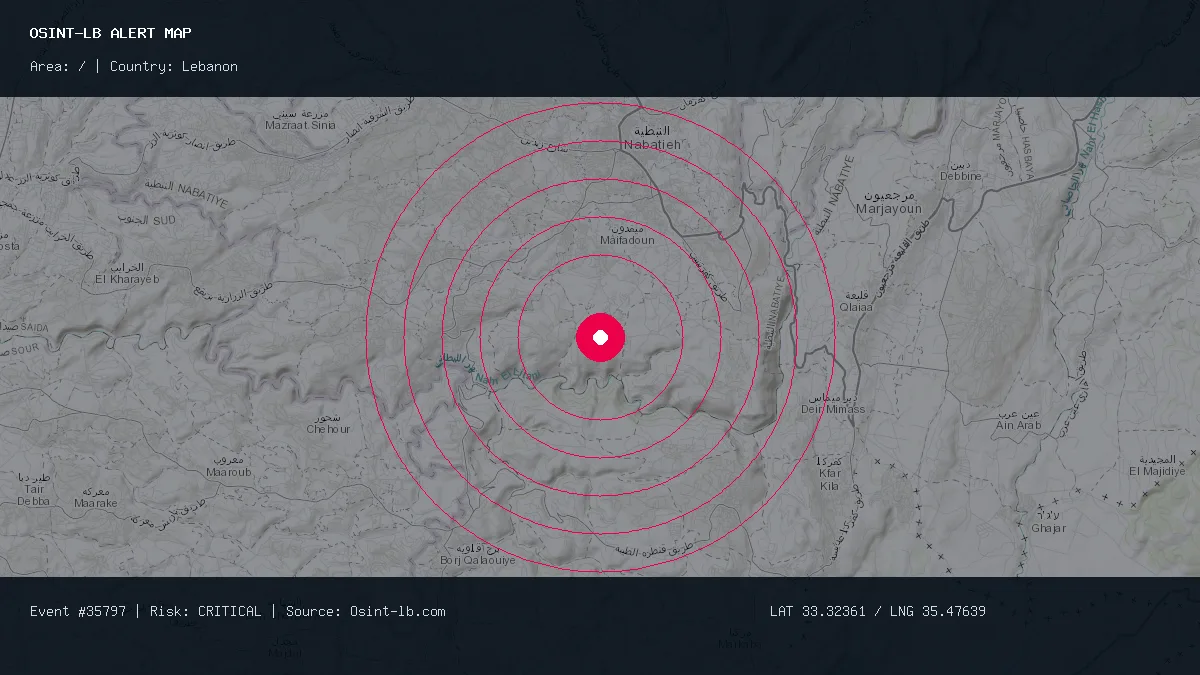Click the 'Risk: CRITICAL' label
The height and width of the screenshot is (675, 1200).
point(205,611)
